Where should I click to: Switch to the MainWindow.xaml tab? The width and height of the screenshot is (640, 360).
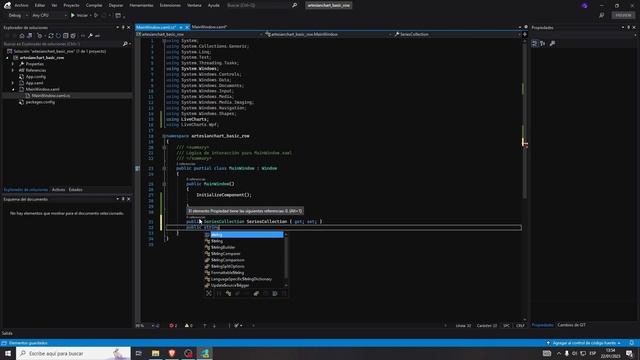209,27
